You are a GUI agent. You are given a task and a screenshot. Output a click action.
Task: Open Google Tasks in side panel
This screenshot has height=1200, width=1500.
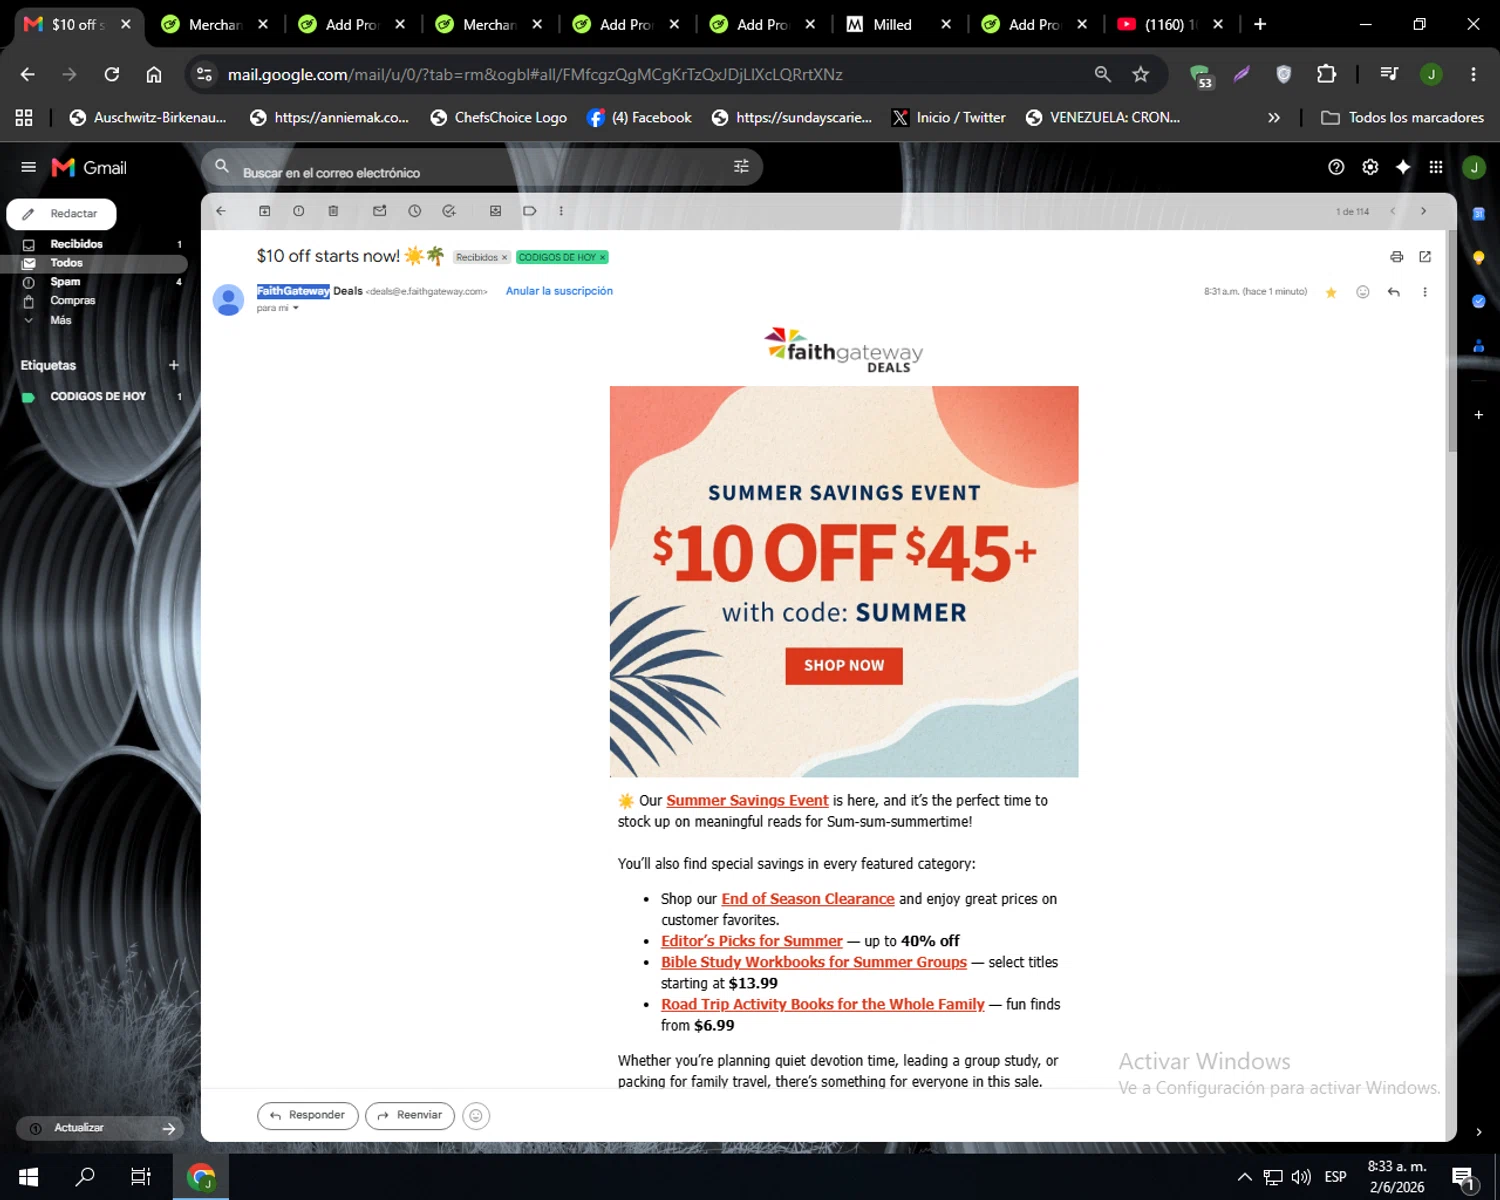[1478, 301]
